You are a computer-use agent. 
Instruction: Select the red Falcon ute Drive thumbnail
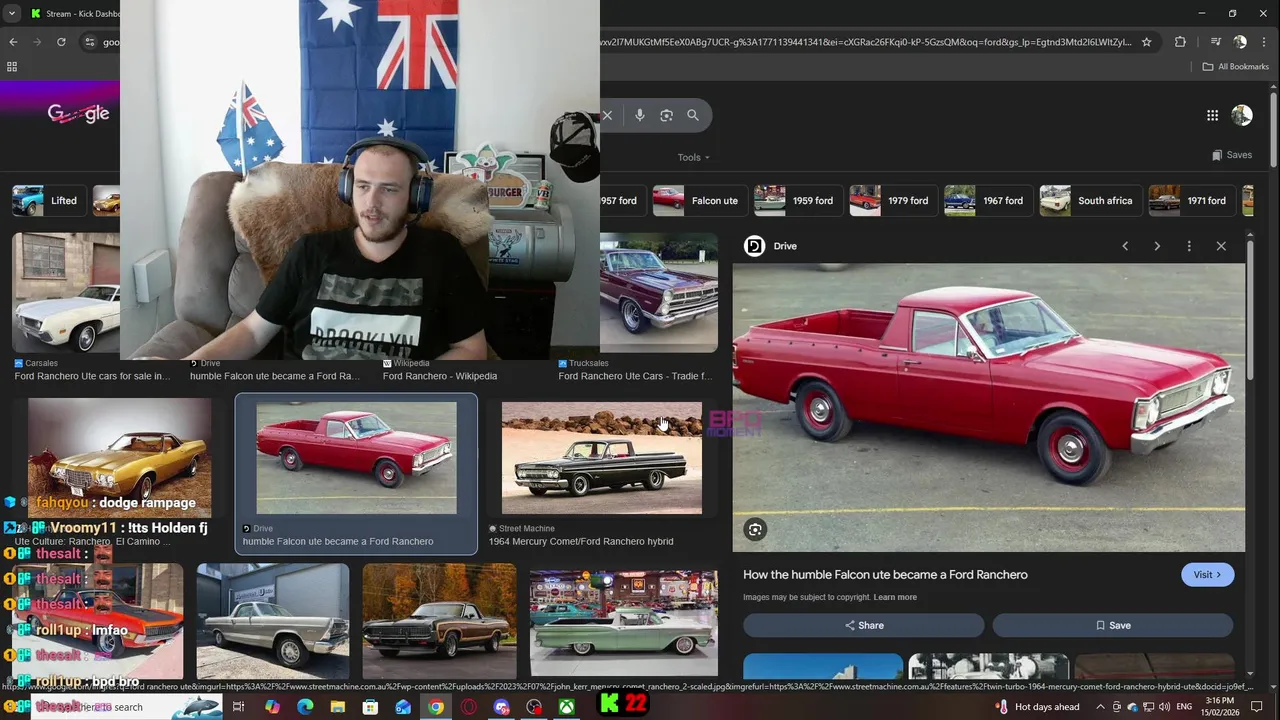[356, 458]
